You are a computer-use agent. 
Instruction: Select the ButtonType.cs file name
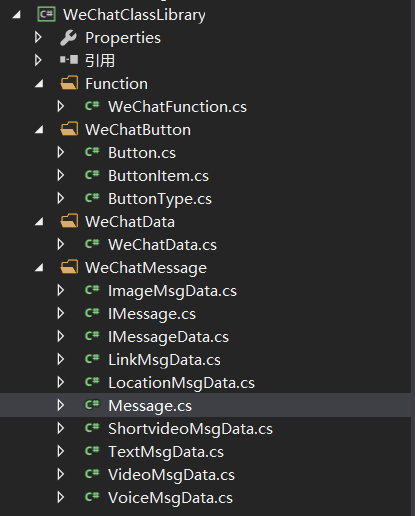(x=160, y=199)
